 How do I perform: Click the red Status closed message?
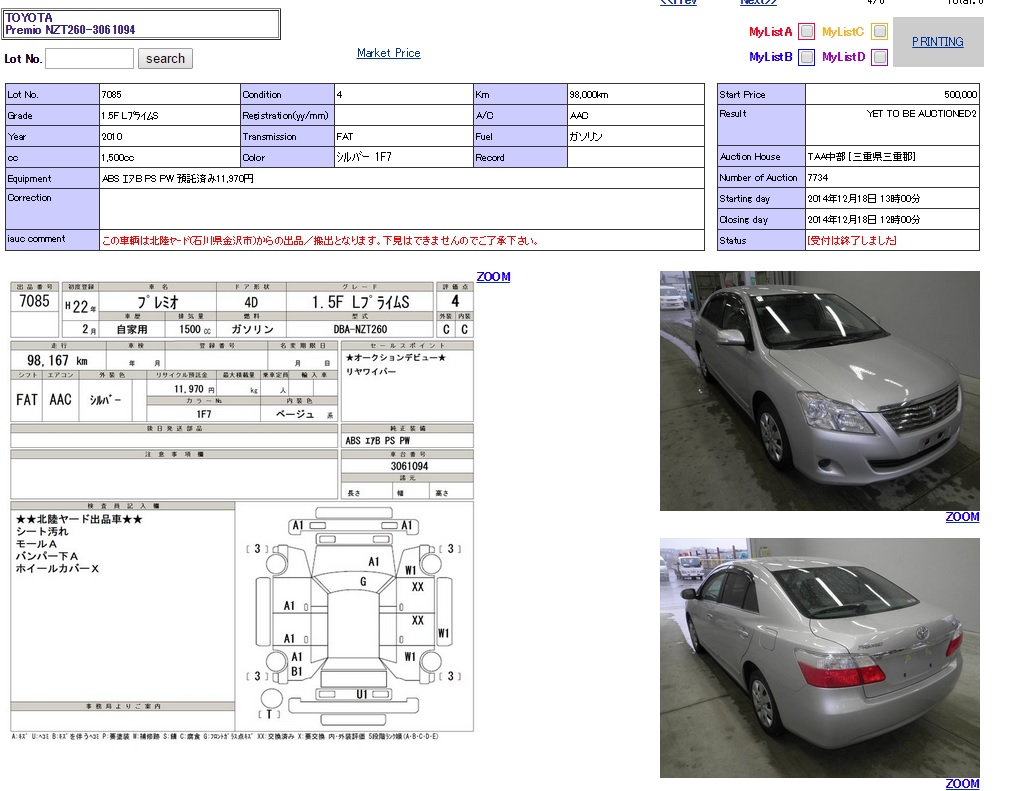tap(851, 241)
